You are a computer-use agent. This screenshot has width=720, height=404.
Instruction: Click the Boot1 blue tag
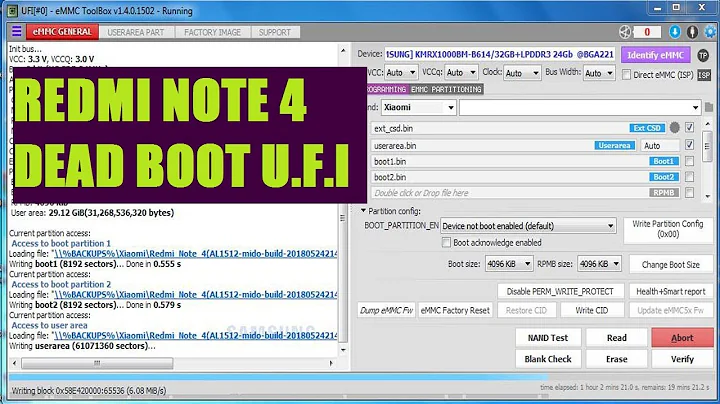click(664, 161)
